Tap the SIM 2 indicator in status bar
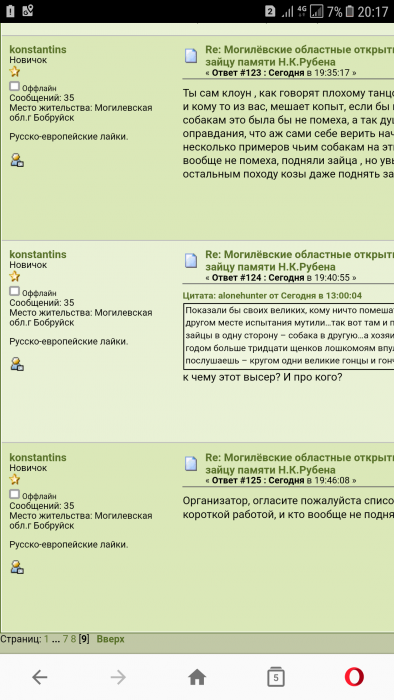Image resolution: width=394 pixels, height=700 pixels. point(270,12)
